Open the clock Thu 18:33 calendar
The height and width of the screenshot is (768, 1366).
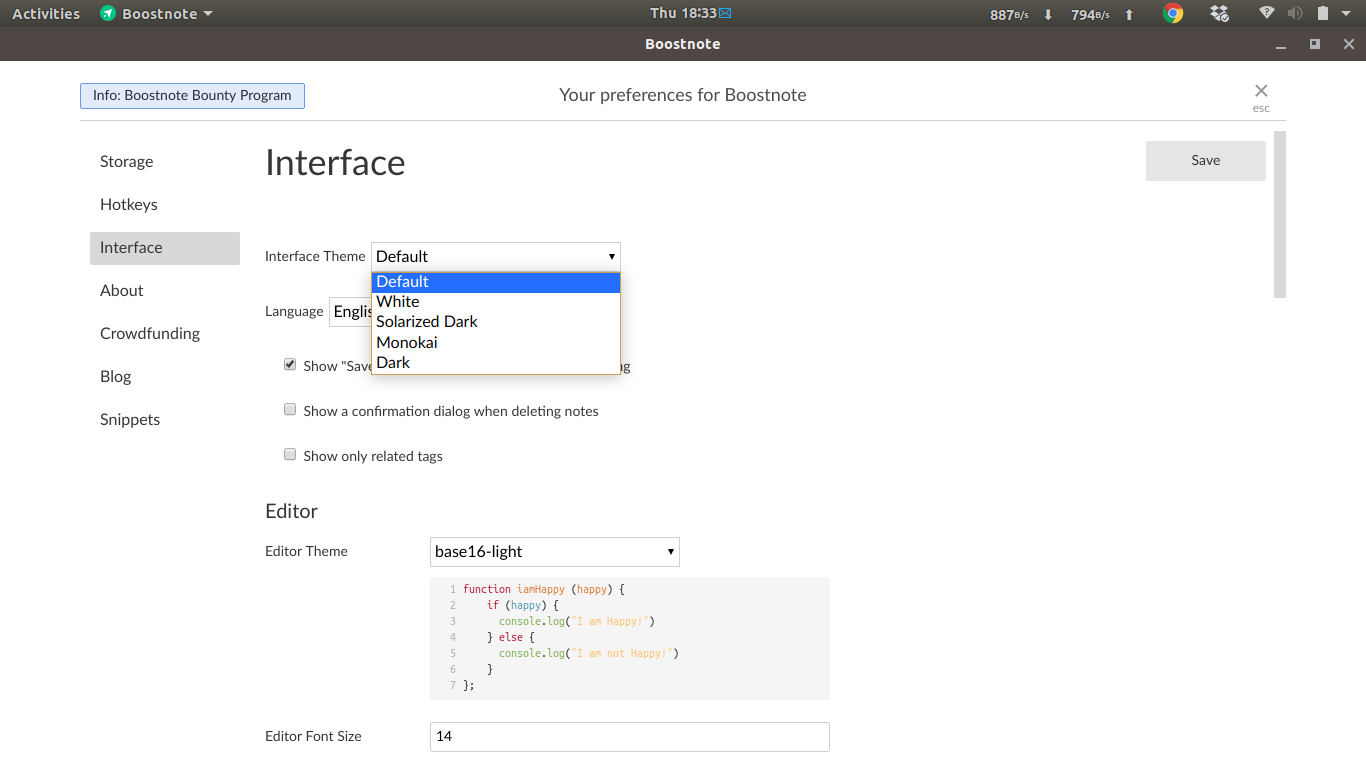point(683,13)
